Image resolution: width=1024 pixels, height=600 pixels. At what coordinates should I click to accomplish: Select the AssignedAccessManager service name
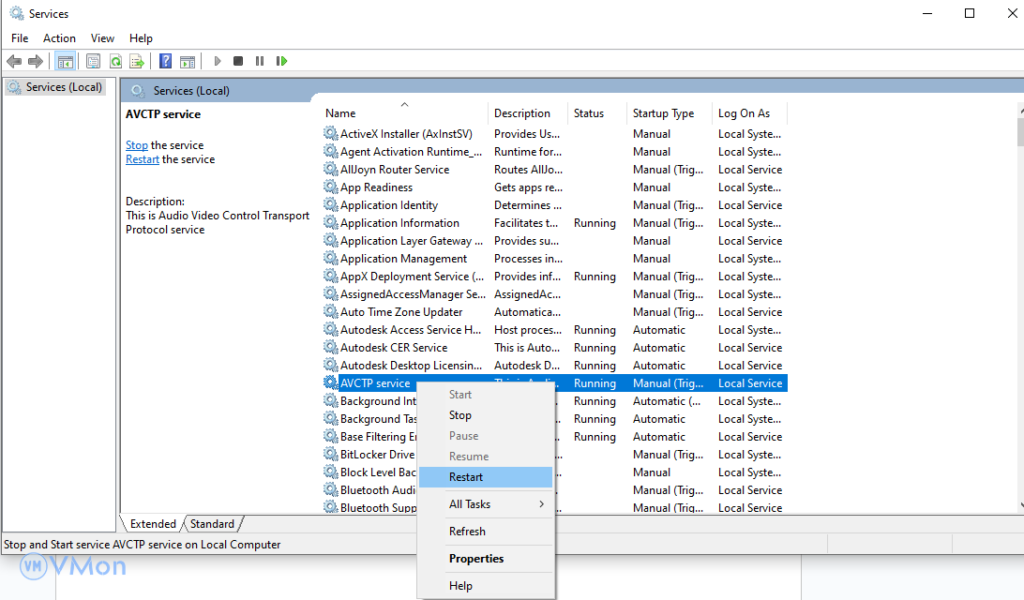pyautogui.click(x=413, y=294)
